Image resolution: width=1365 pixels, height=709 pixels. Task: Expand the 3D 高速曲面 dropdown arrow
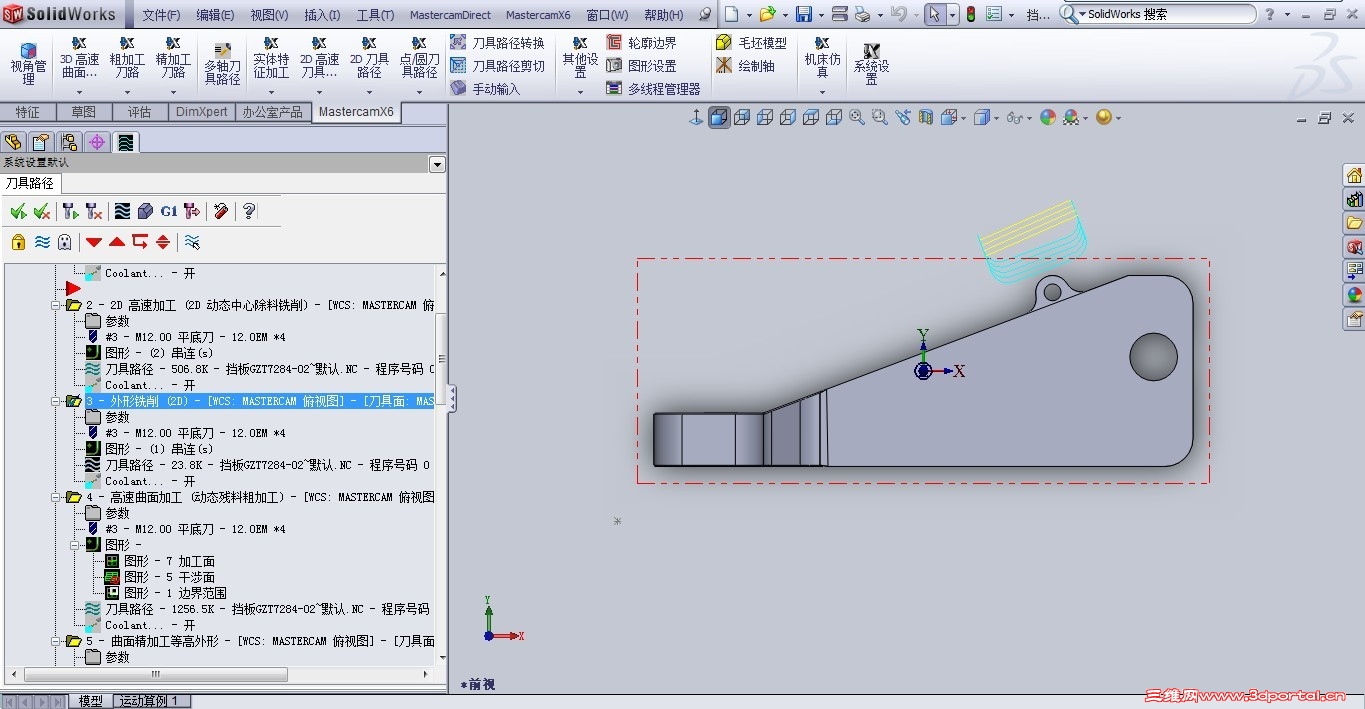coord(80,92)
